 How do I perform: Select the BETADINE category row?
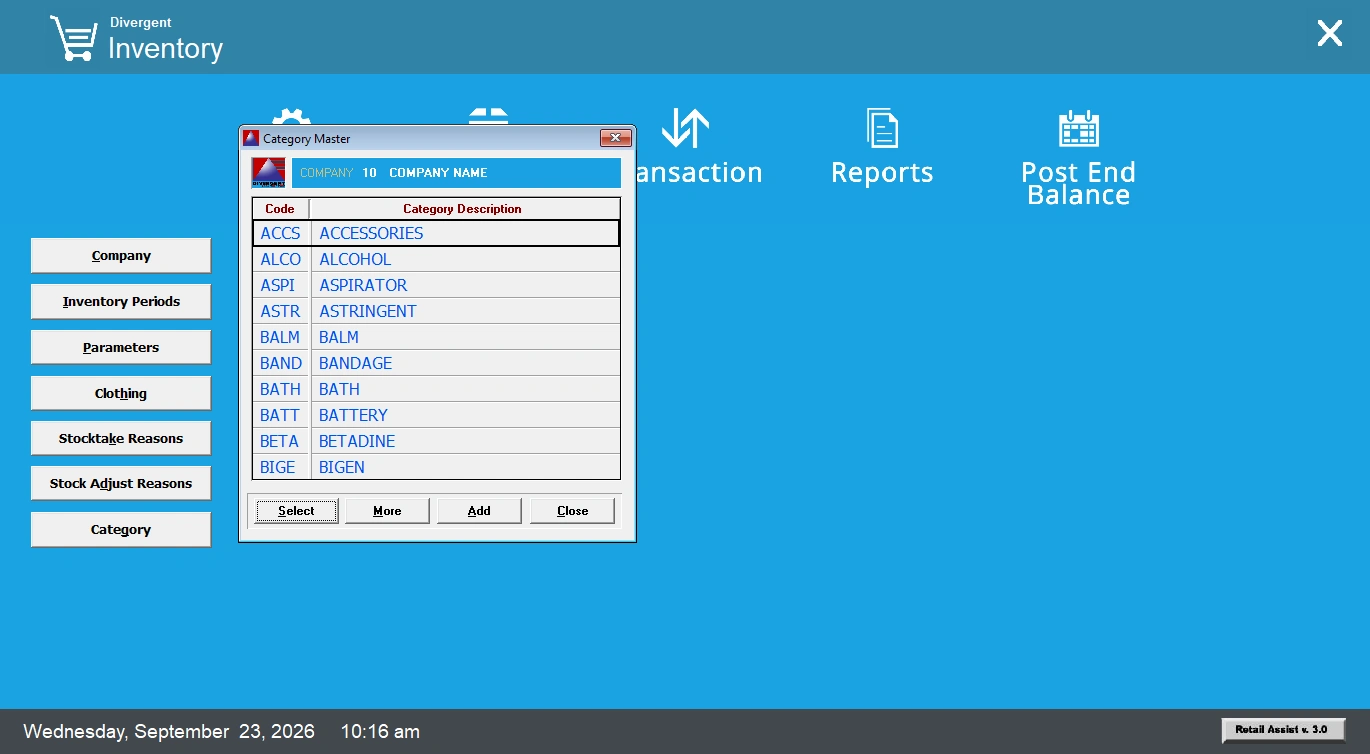coord(436,441)
